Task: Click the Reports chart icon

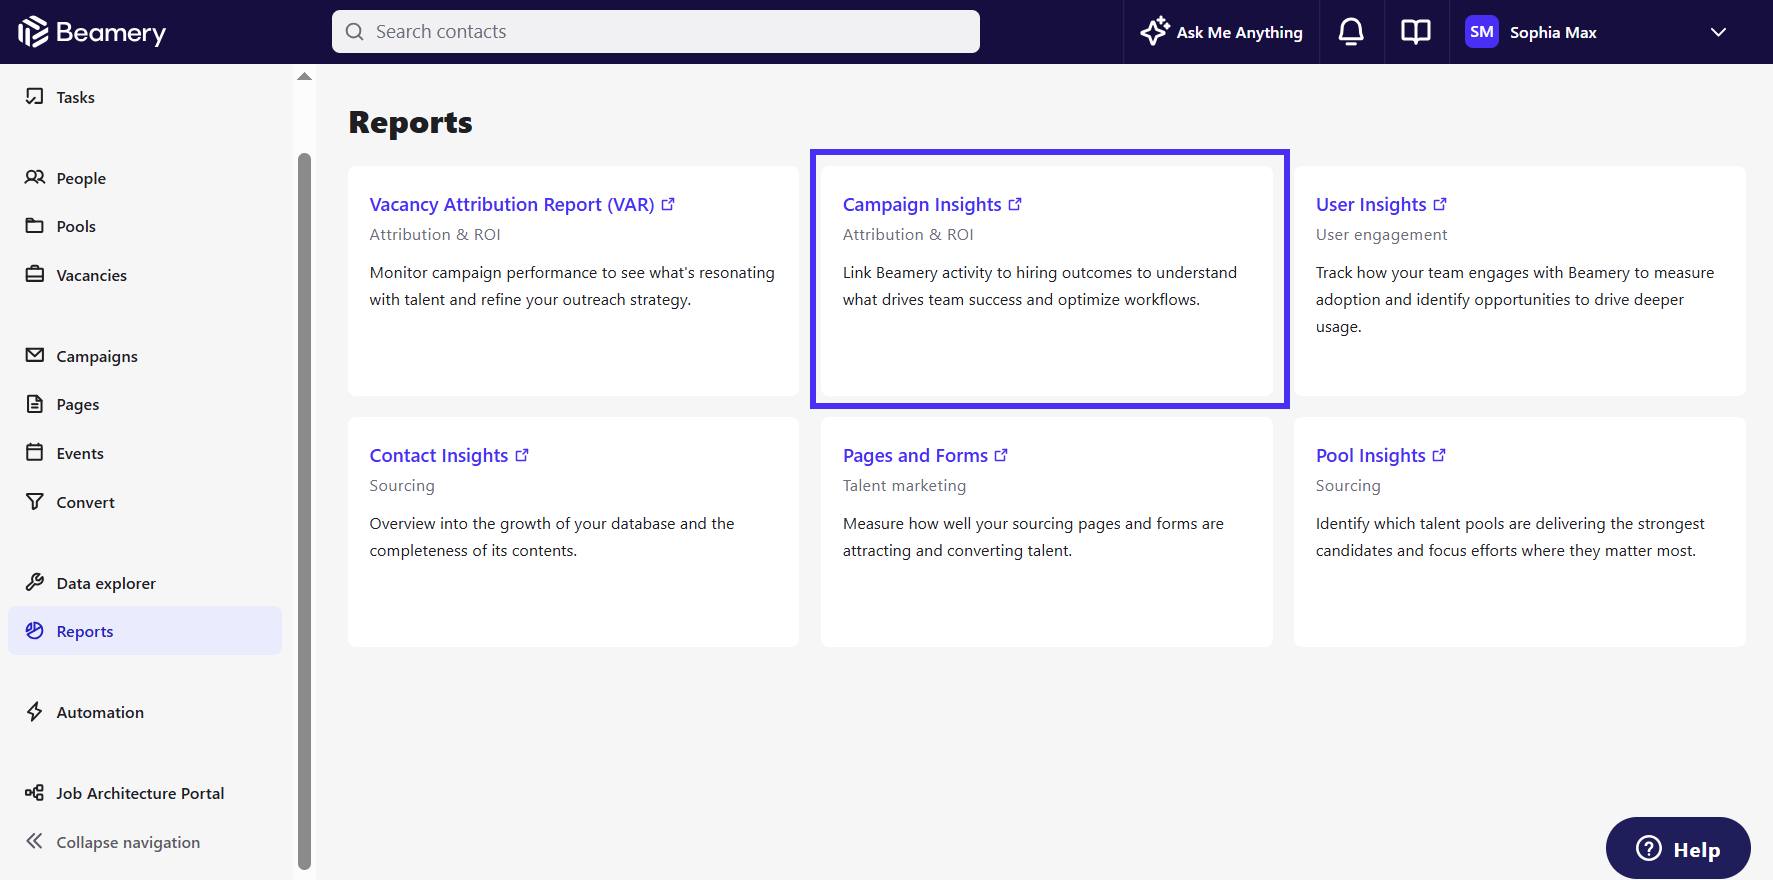Action: click(x=35, y=630)
